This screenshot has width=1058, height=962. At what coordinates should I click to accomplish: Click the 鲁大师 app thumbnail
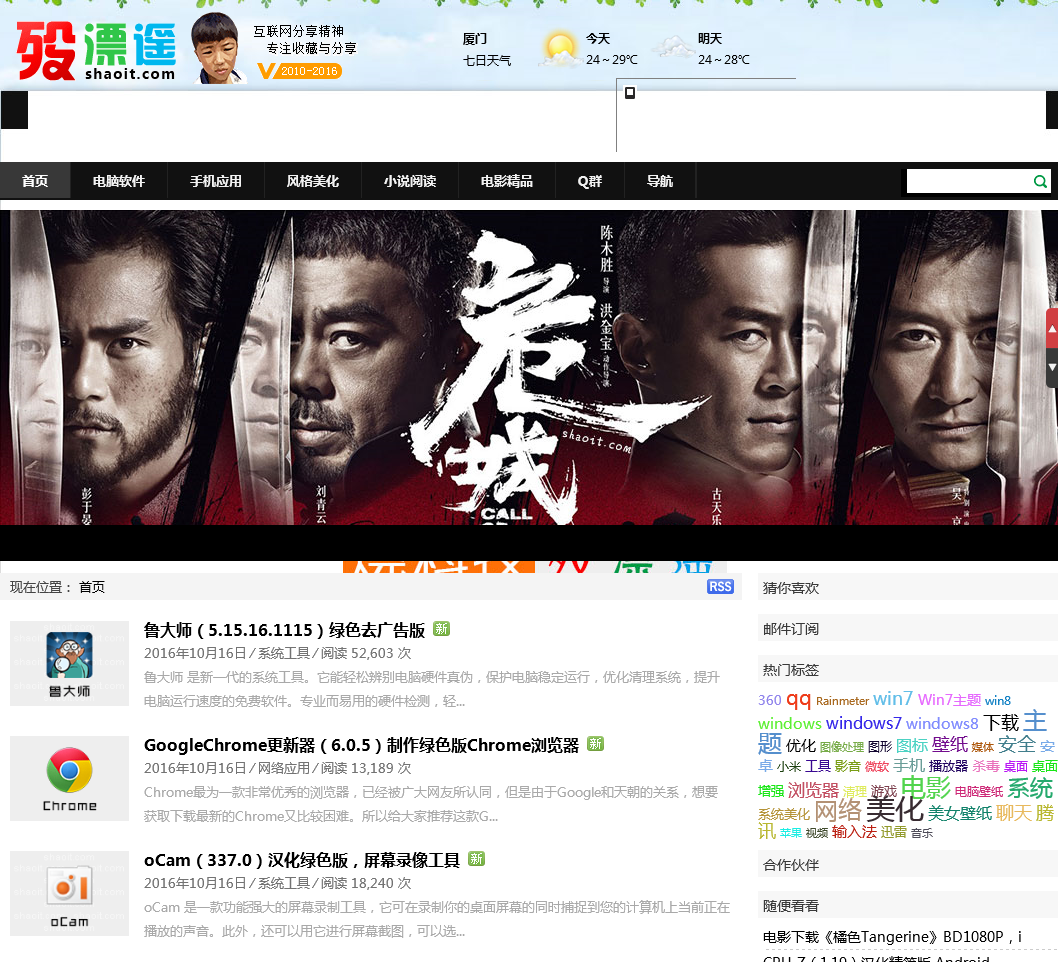pyautogui.click(x=69, y=663)
